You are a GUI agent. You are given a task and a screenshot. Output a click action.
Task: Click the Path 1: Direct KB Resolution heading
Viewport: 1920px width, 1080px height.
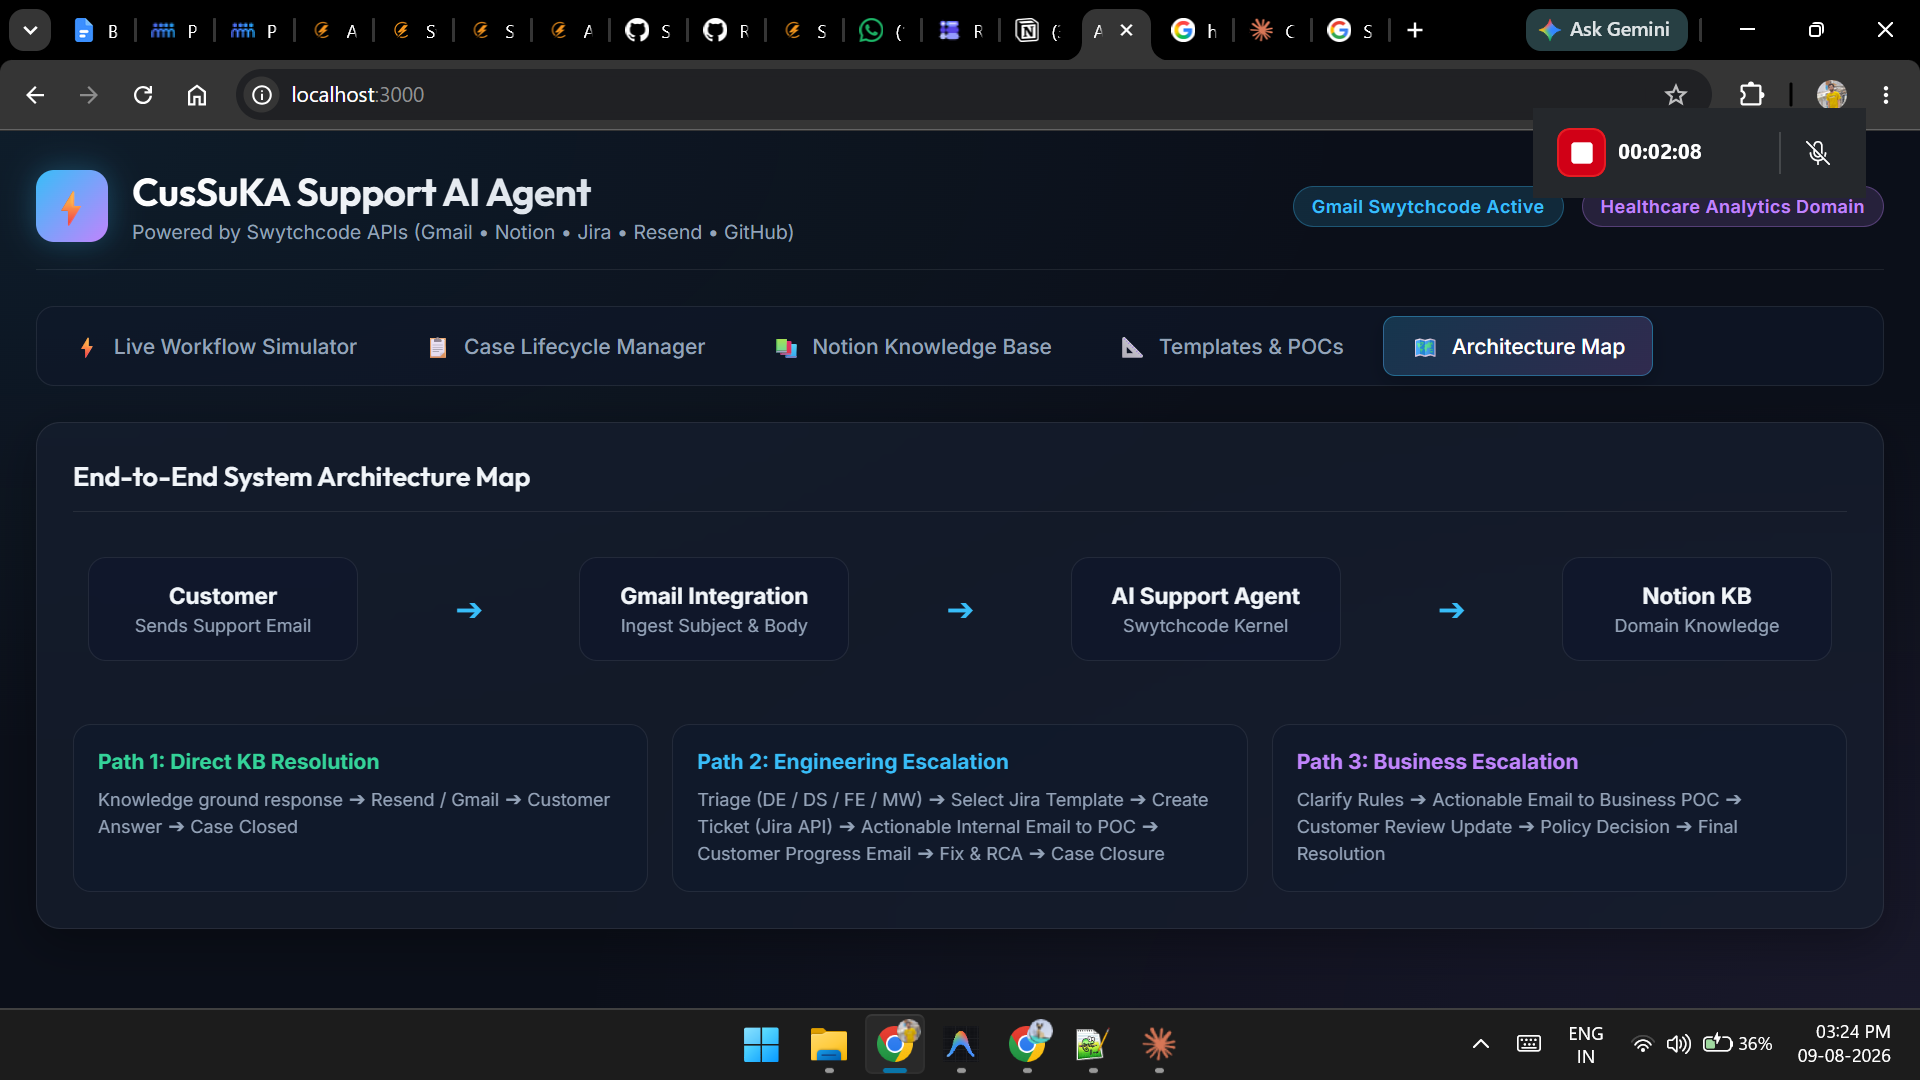click(x=239, y=762)
